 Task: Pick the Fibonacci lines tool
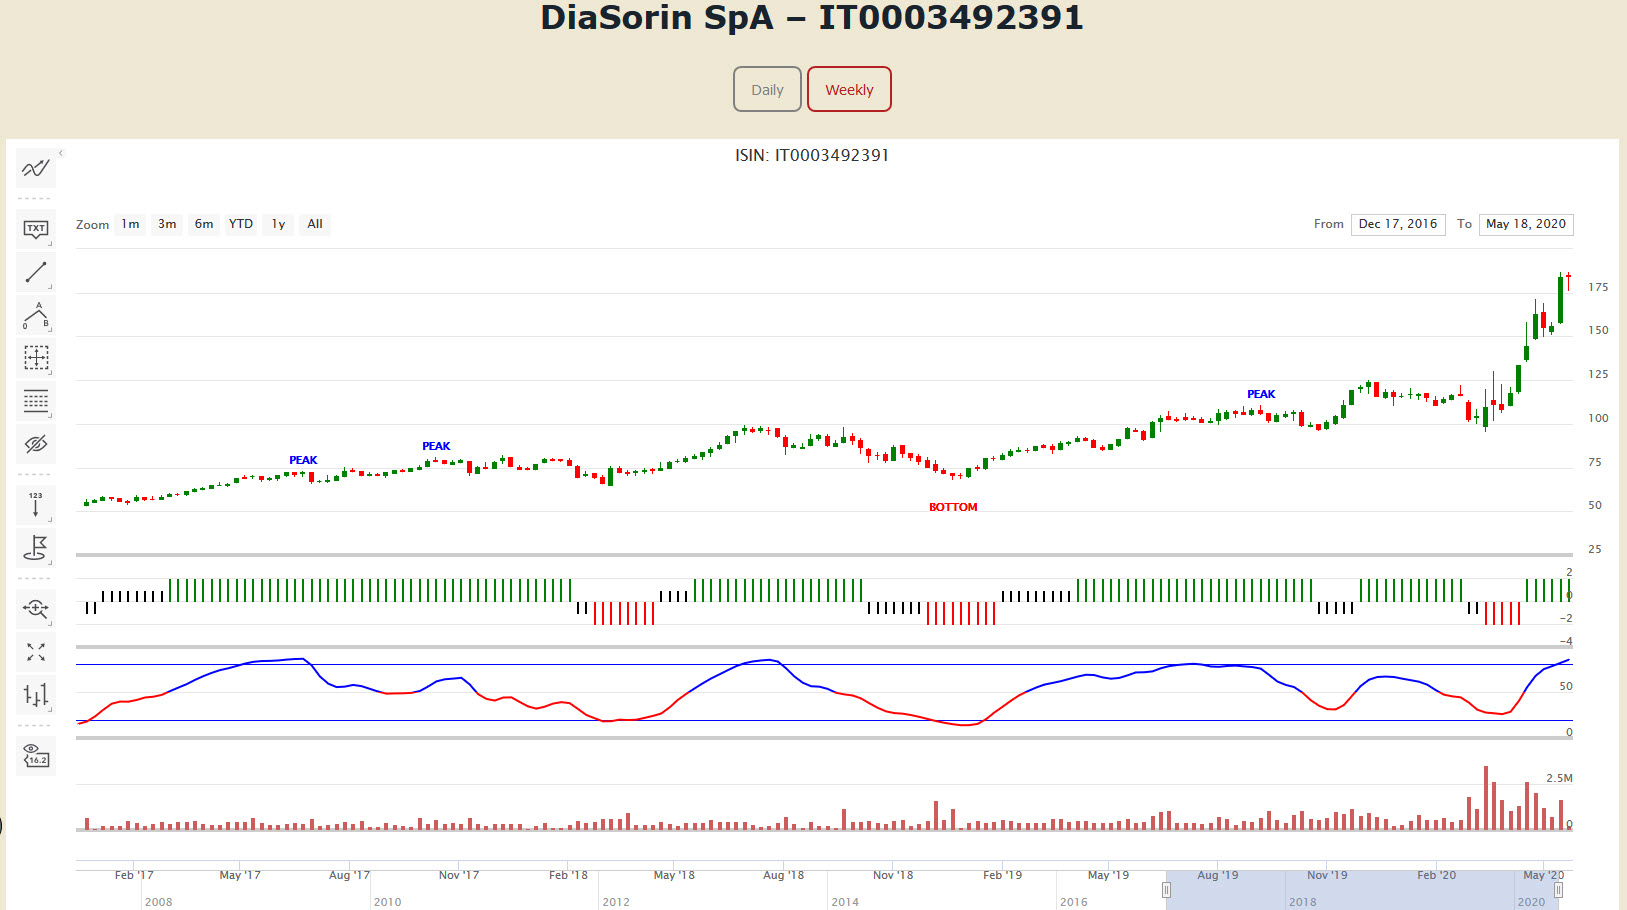coord(35,401)
